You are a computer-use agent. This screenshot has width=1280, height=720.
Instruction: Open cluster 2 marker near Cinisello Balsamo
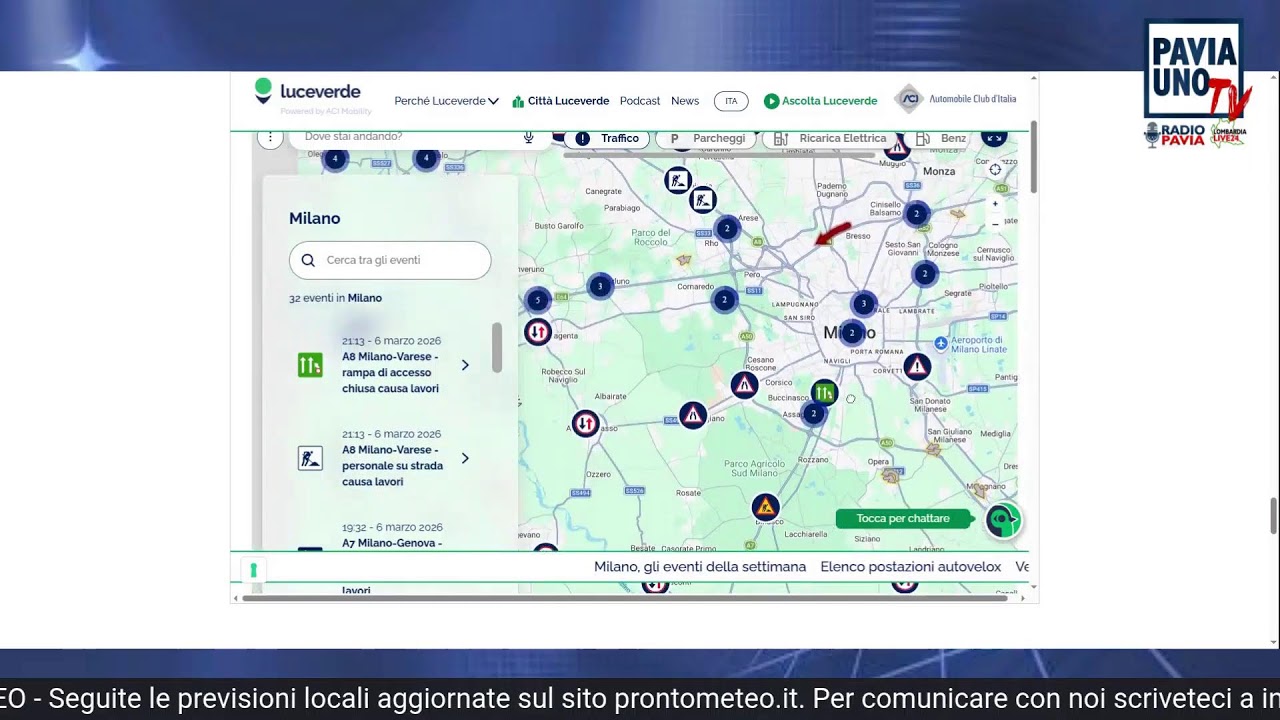[916, 213]
